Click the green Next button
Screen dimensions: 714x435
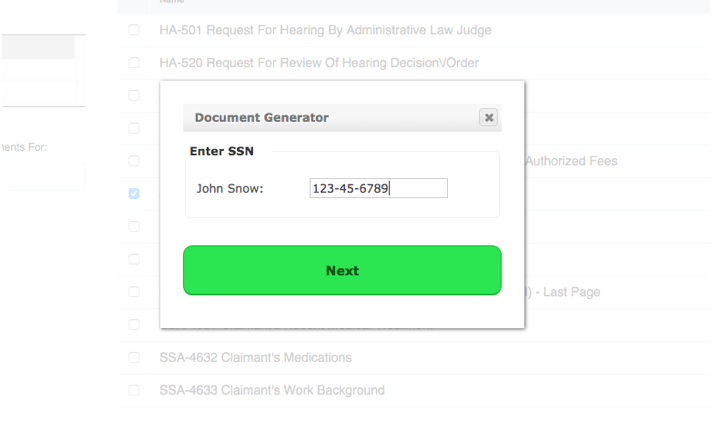(342, 270)
